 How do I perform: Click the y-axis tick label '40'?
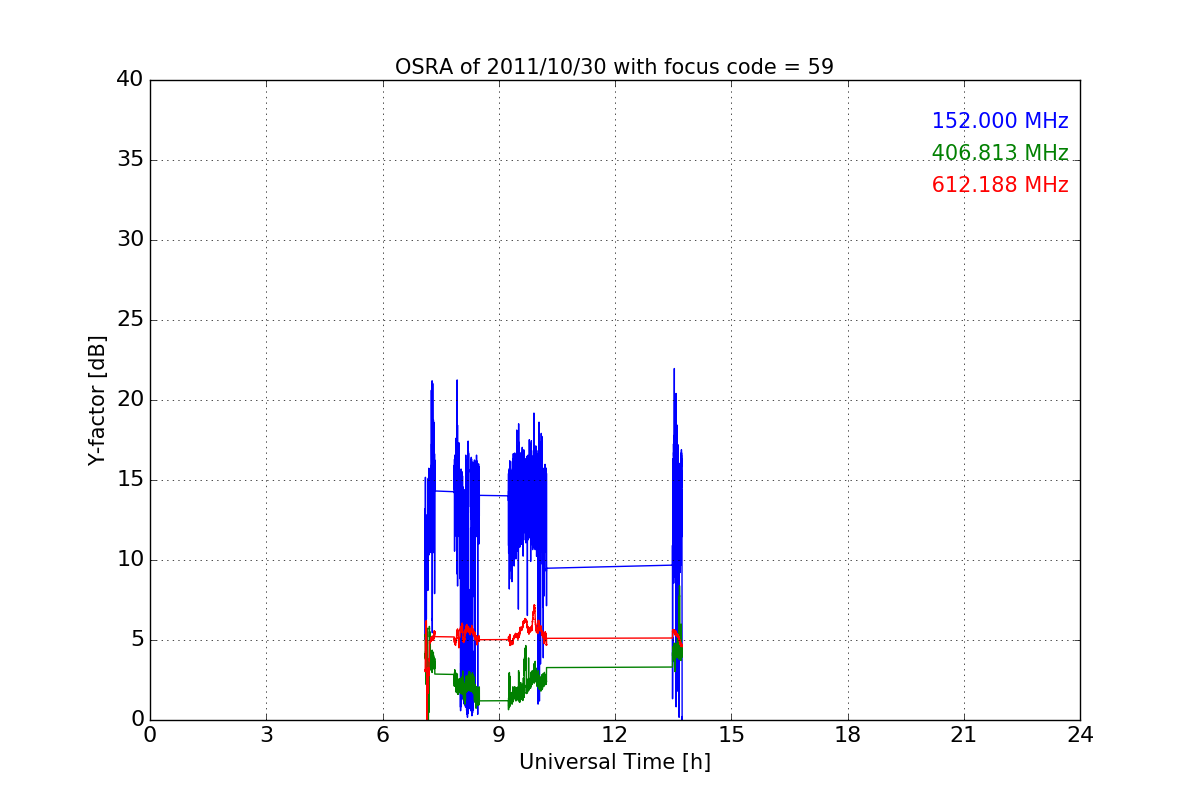tap(130, 80)
